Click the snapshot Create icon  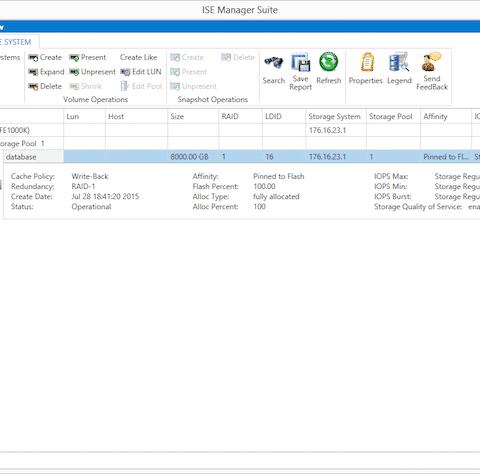coord(175,58)
